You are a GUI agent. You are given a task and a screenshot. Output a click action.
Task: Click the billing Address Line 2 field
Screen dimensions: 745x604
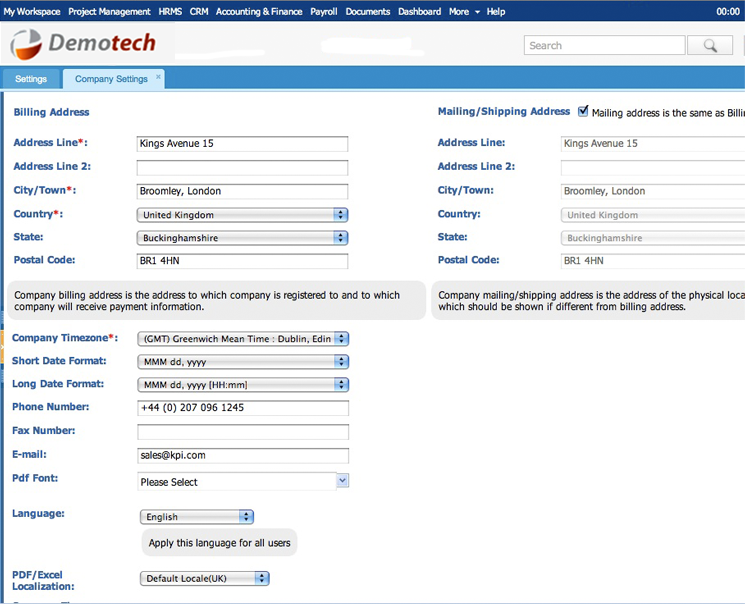pos(242,167)
